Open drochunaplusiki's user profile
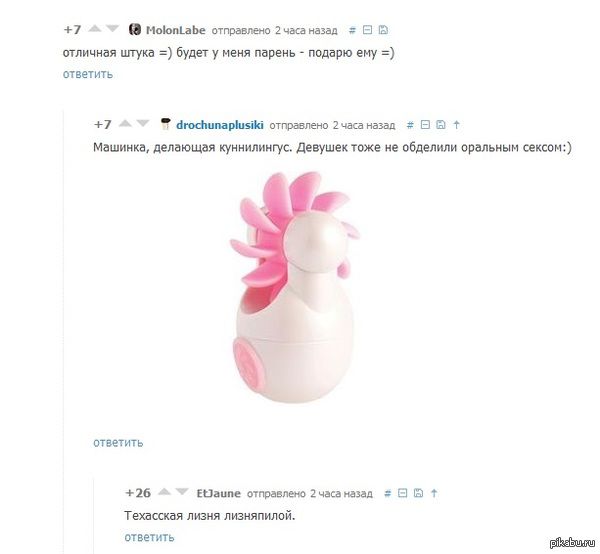This screenshot has height=554, width=600. click(x=220, y=125)
